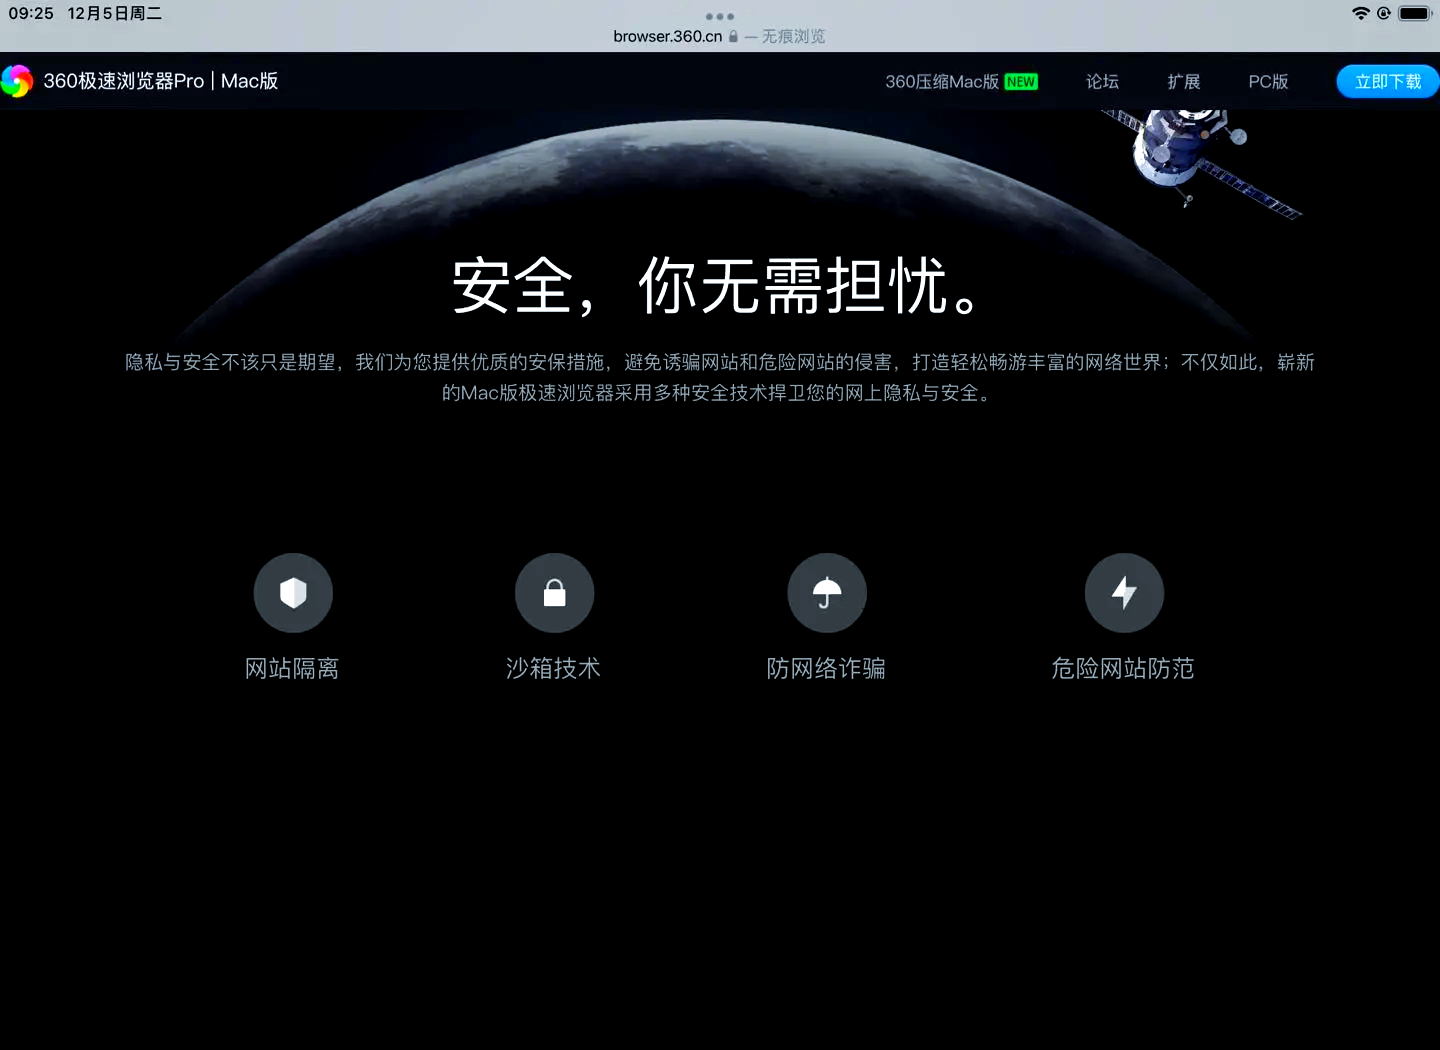This screenshot has width=1440, height=1050.
Task: Click the 立即下载 download button
Action: pyautogui.click(x=1388, y=82)
